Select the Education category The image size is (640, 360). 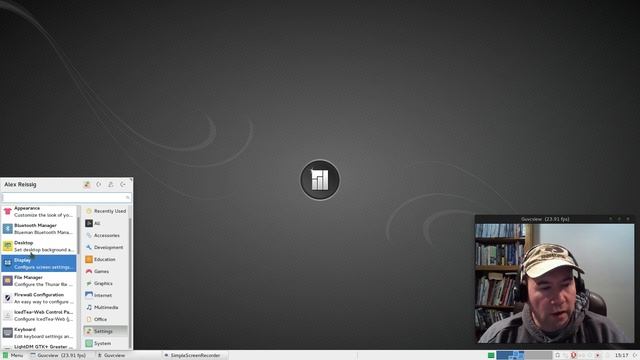pos(106,259)
